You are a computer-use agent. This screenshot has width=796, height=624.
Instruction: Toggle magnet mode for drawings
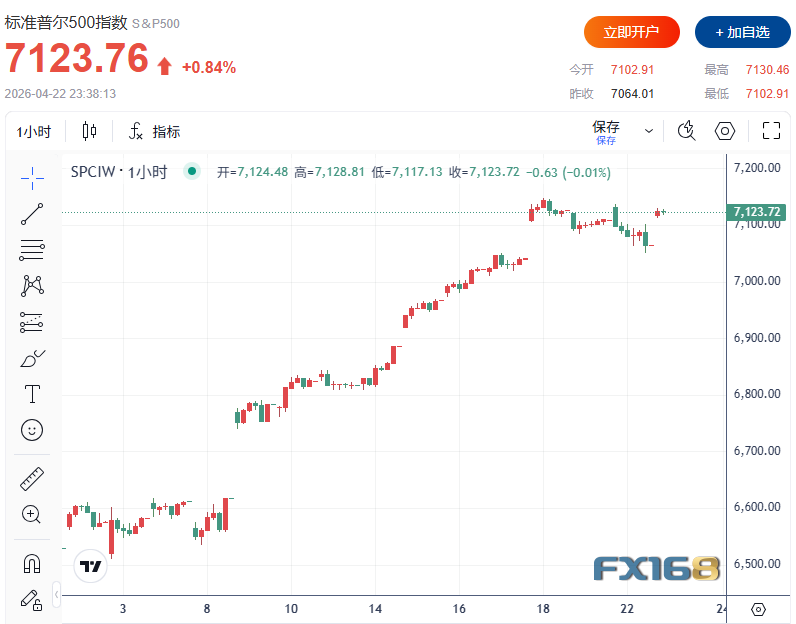click(x=32, y=563)
